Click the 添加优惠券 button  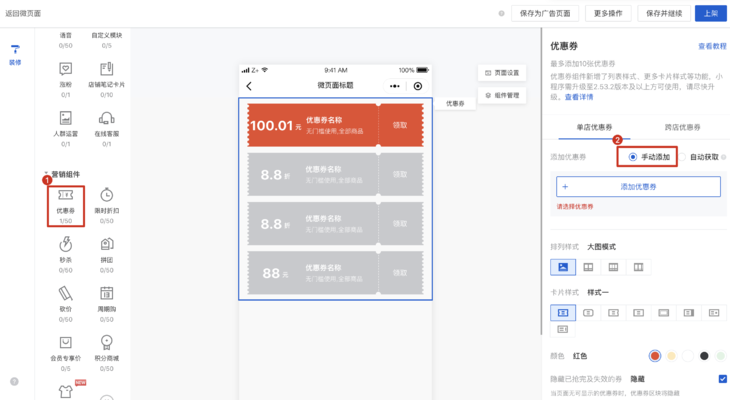pos(638,187)
